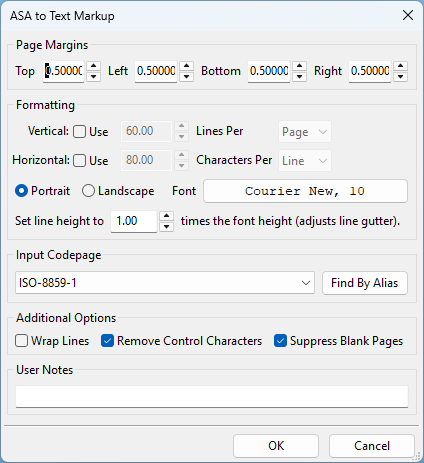
Task: Click the 60.00 lines value field
Action: [146, 131]
